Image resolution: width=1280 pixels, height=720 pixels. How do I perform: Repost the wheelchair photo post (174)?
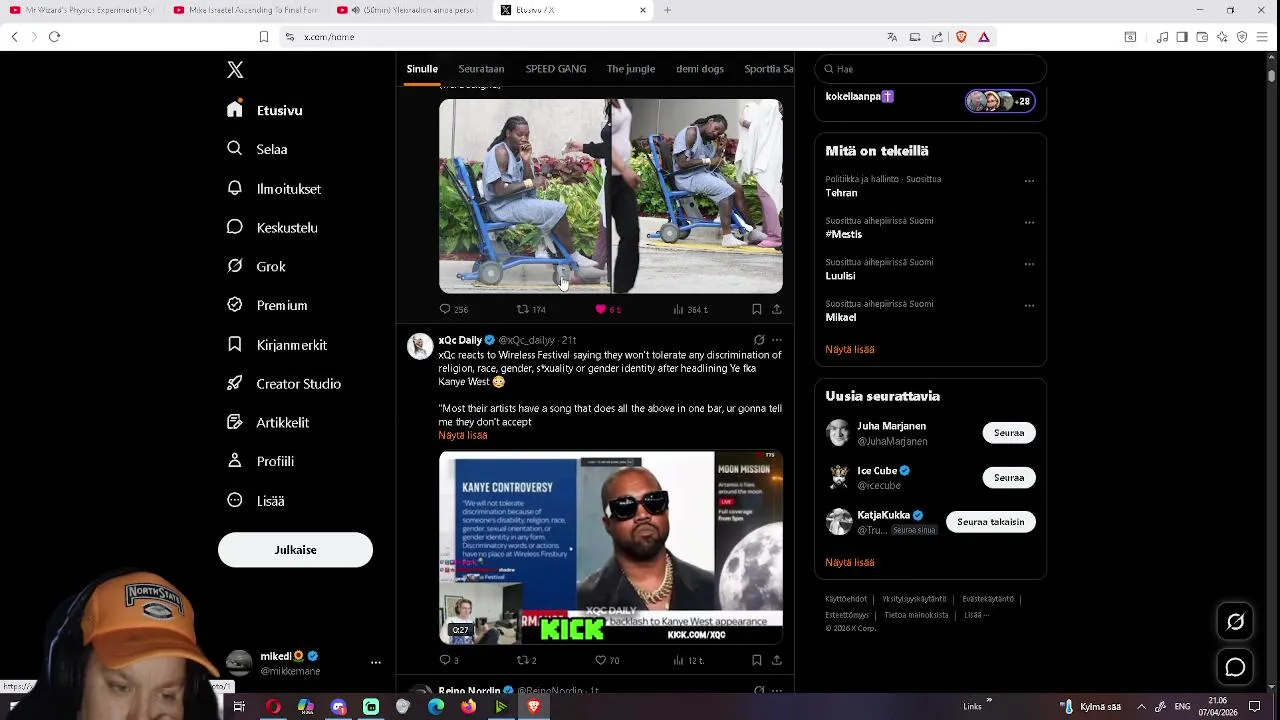(531, 309)
